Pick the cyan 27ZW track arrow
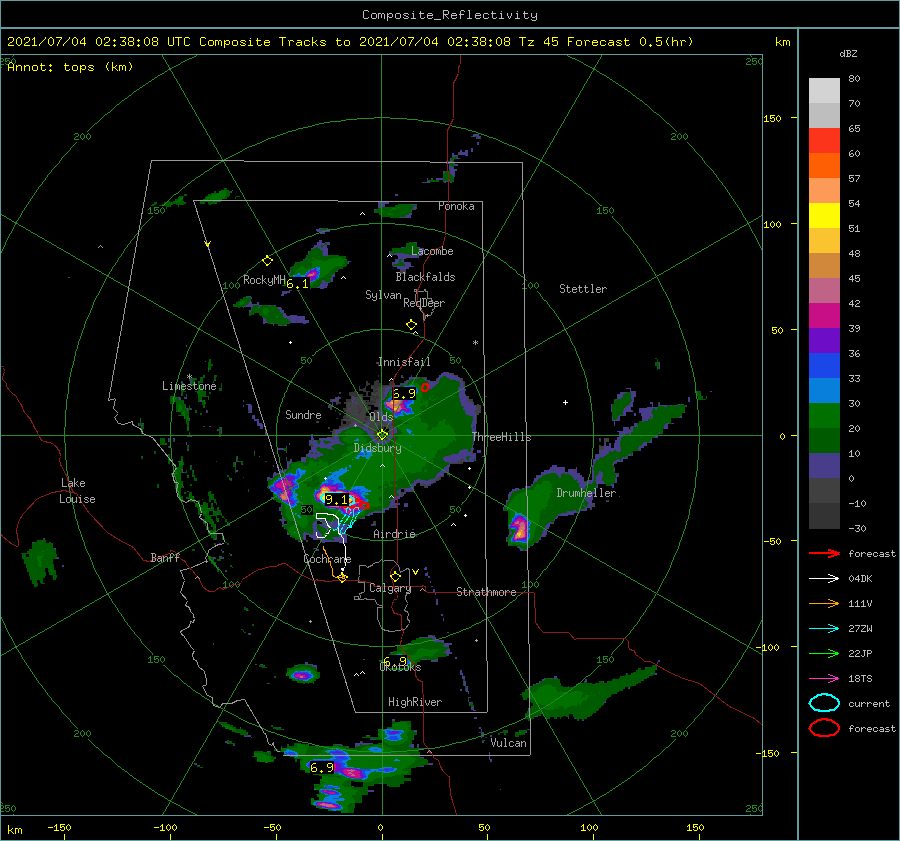 tap(824, 629)
